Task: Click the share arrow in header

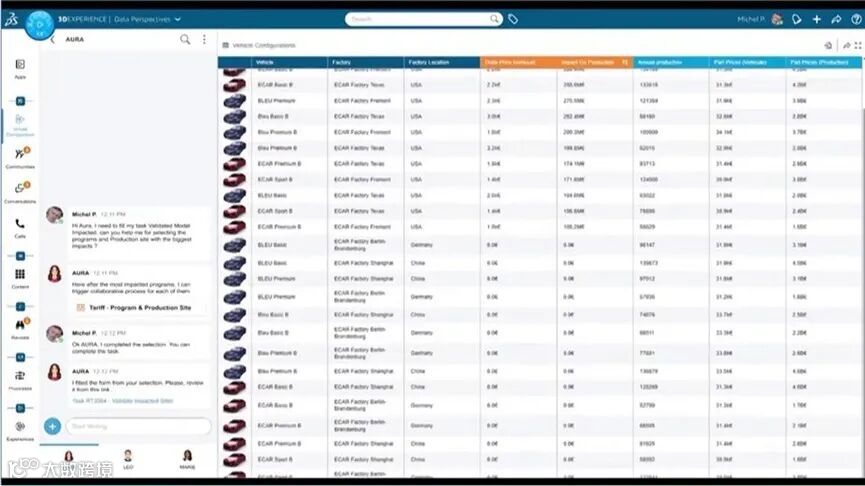Action: pyautogui.click(x=836, y=19)
